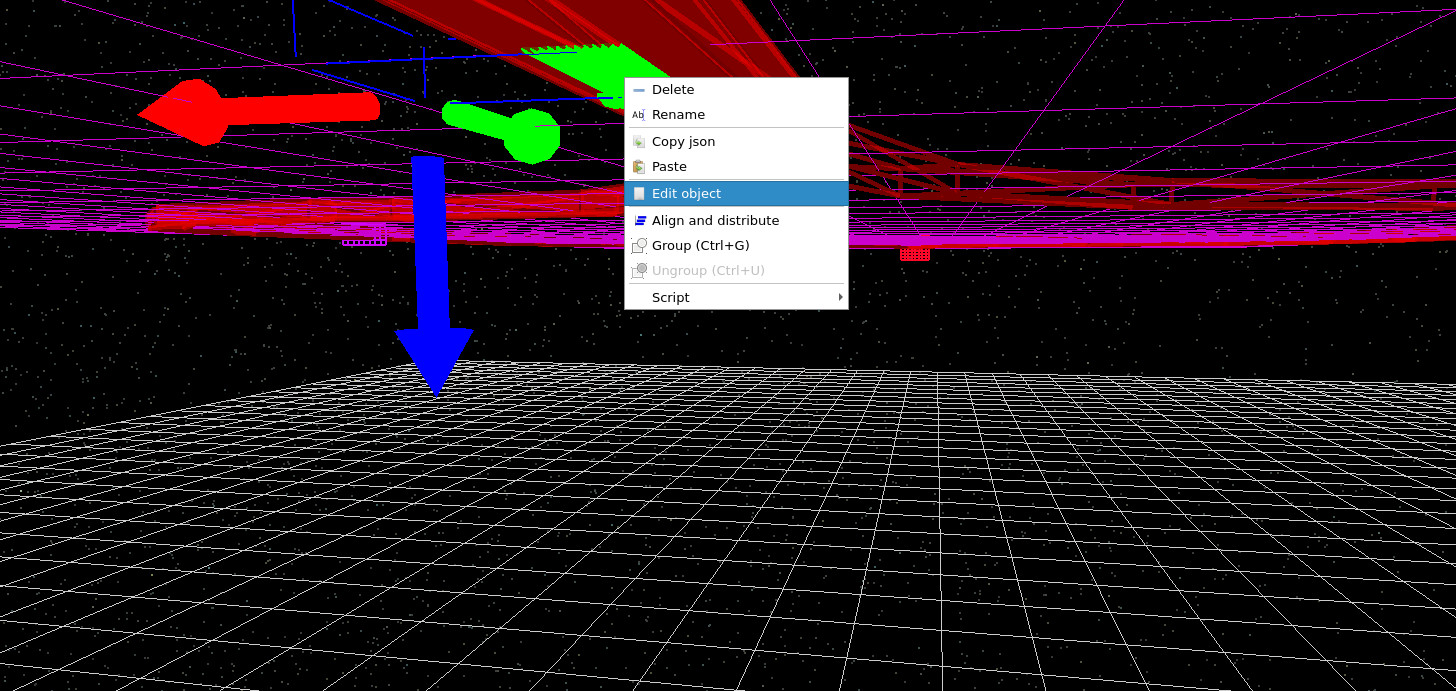Select Rename in the context menu

tap(678, 115)
